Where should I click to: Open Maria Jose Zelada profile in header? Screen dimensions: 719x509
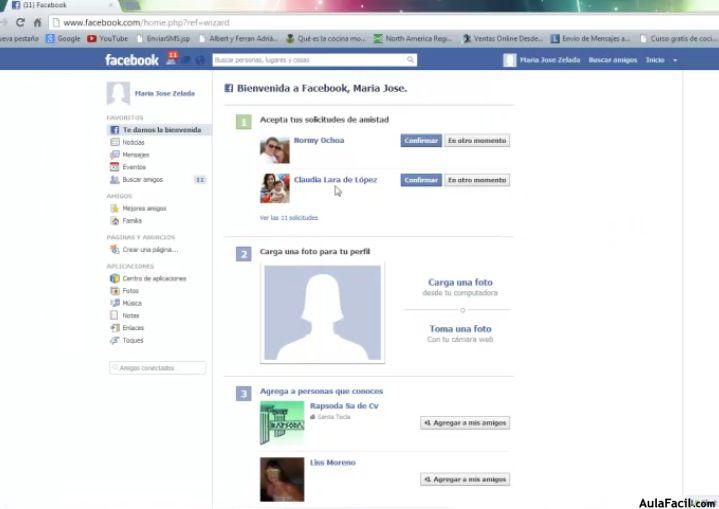542,60
